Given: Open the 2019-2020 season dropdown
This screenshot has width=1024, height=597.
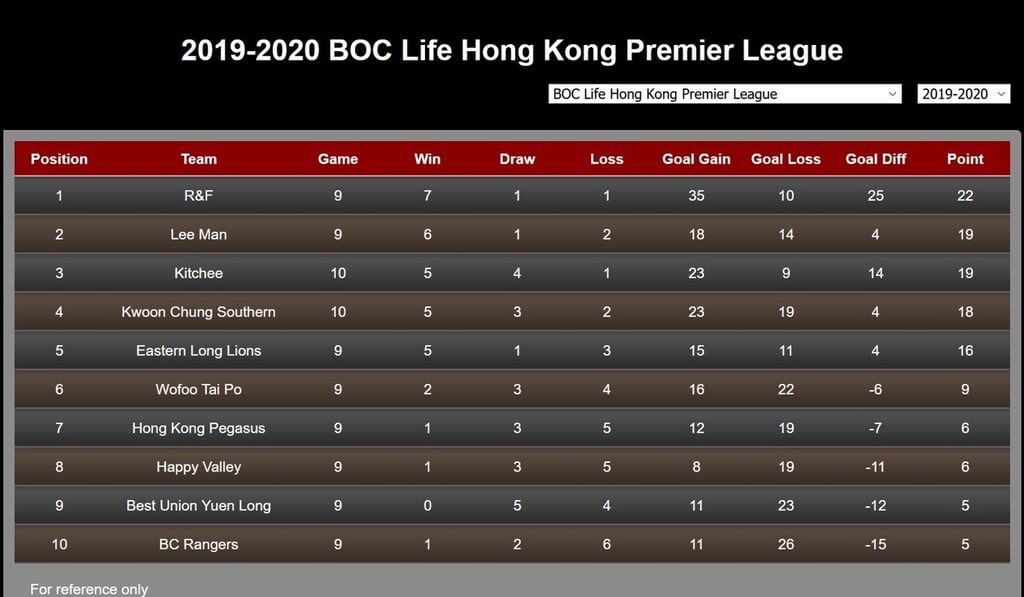Looking at the screenshot, I should pos(962,93).
